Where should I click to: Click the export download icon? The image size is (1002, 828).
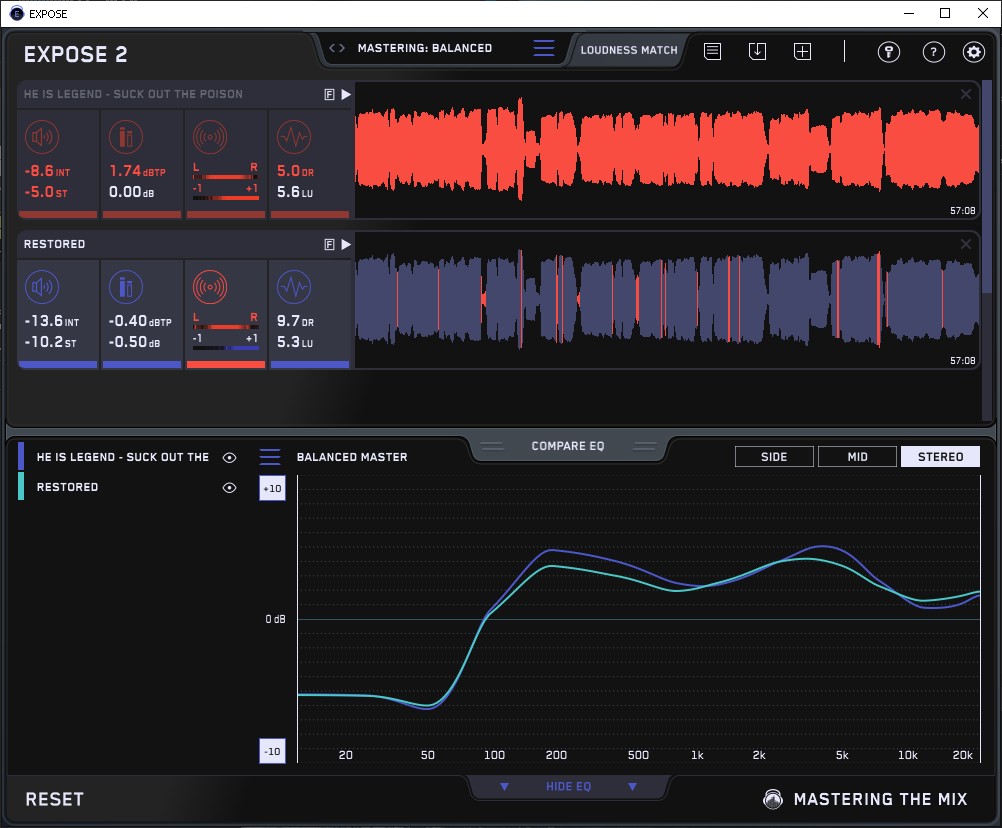coord(757,51)
